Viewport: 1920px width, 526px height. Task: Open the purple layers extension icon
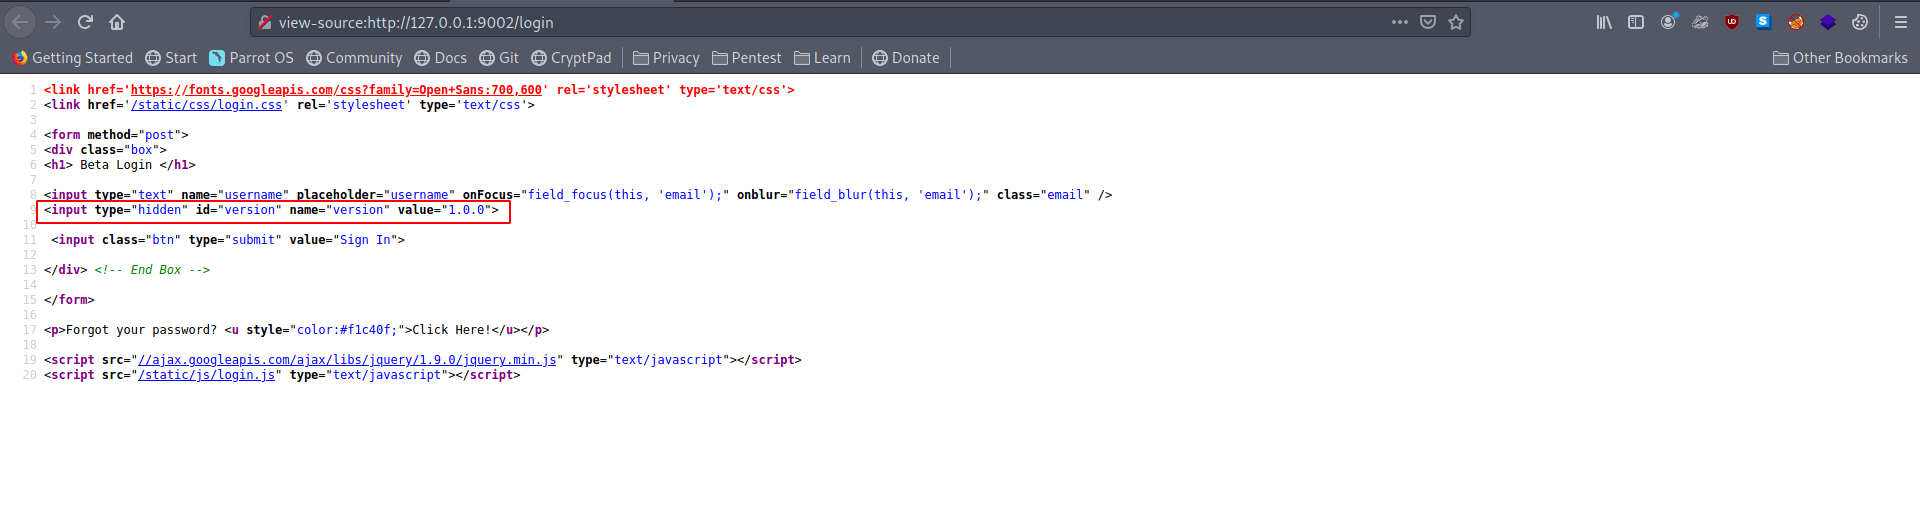1828,22
